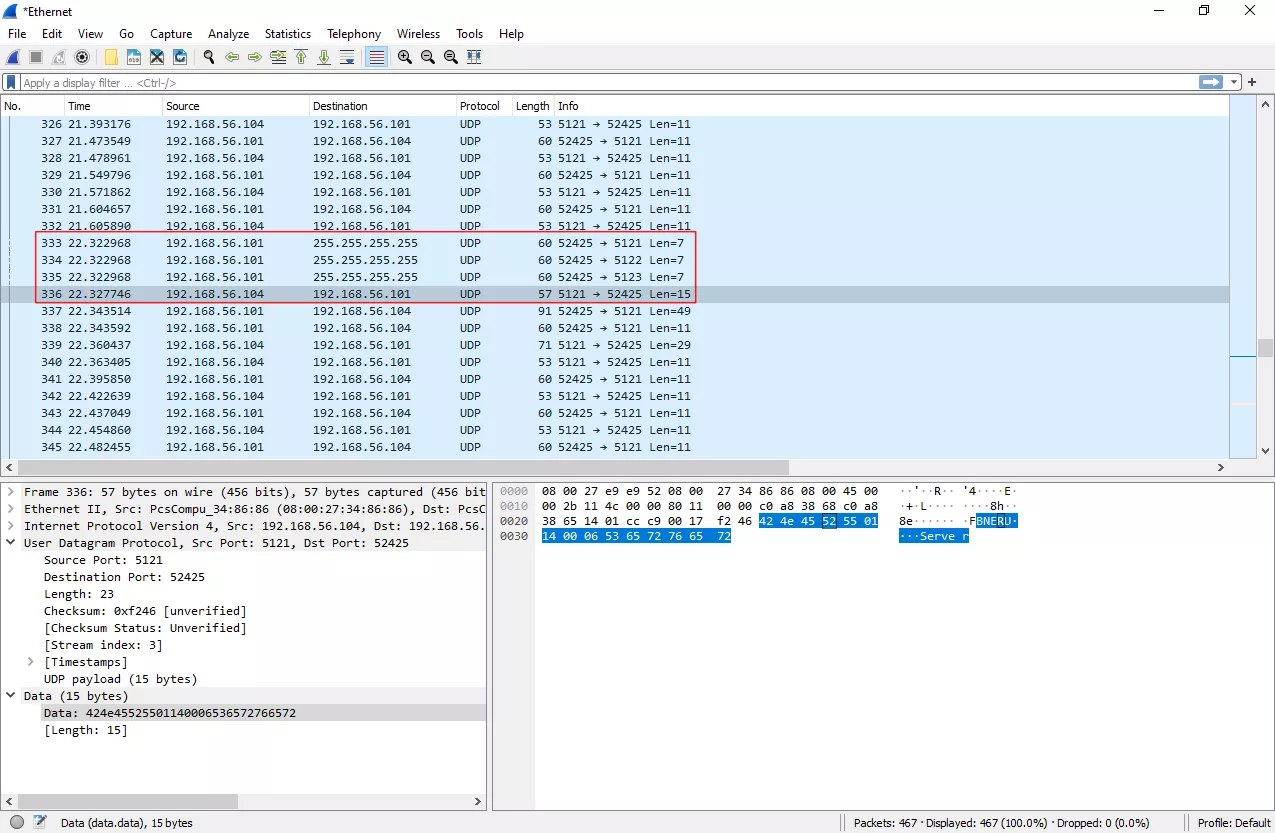Click packet list vertical scrollbar thumb
The width and height of the screenshot is (1275, 833).
pyautogui.click(x=1266, y=347)
